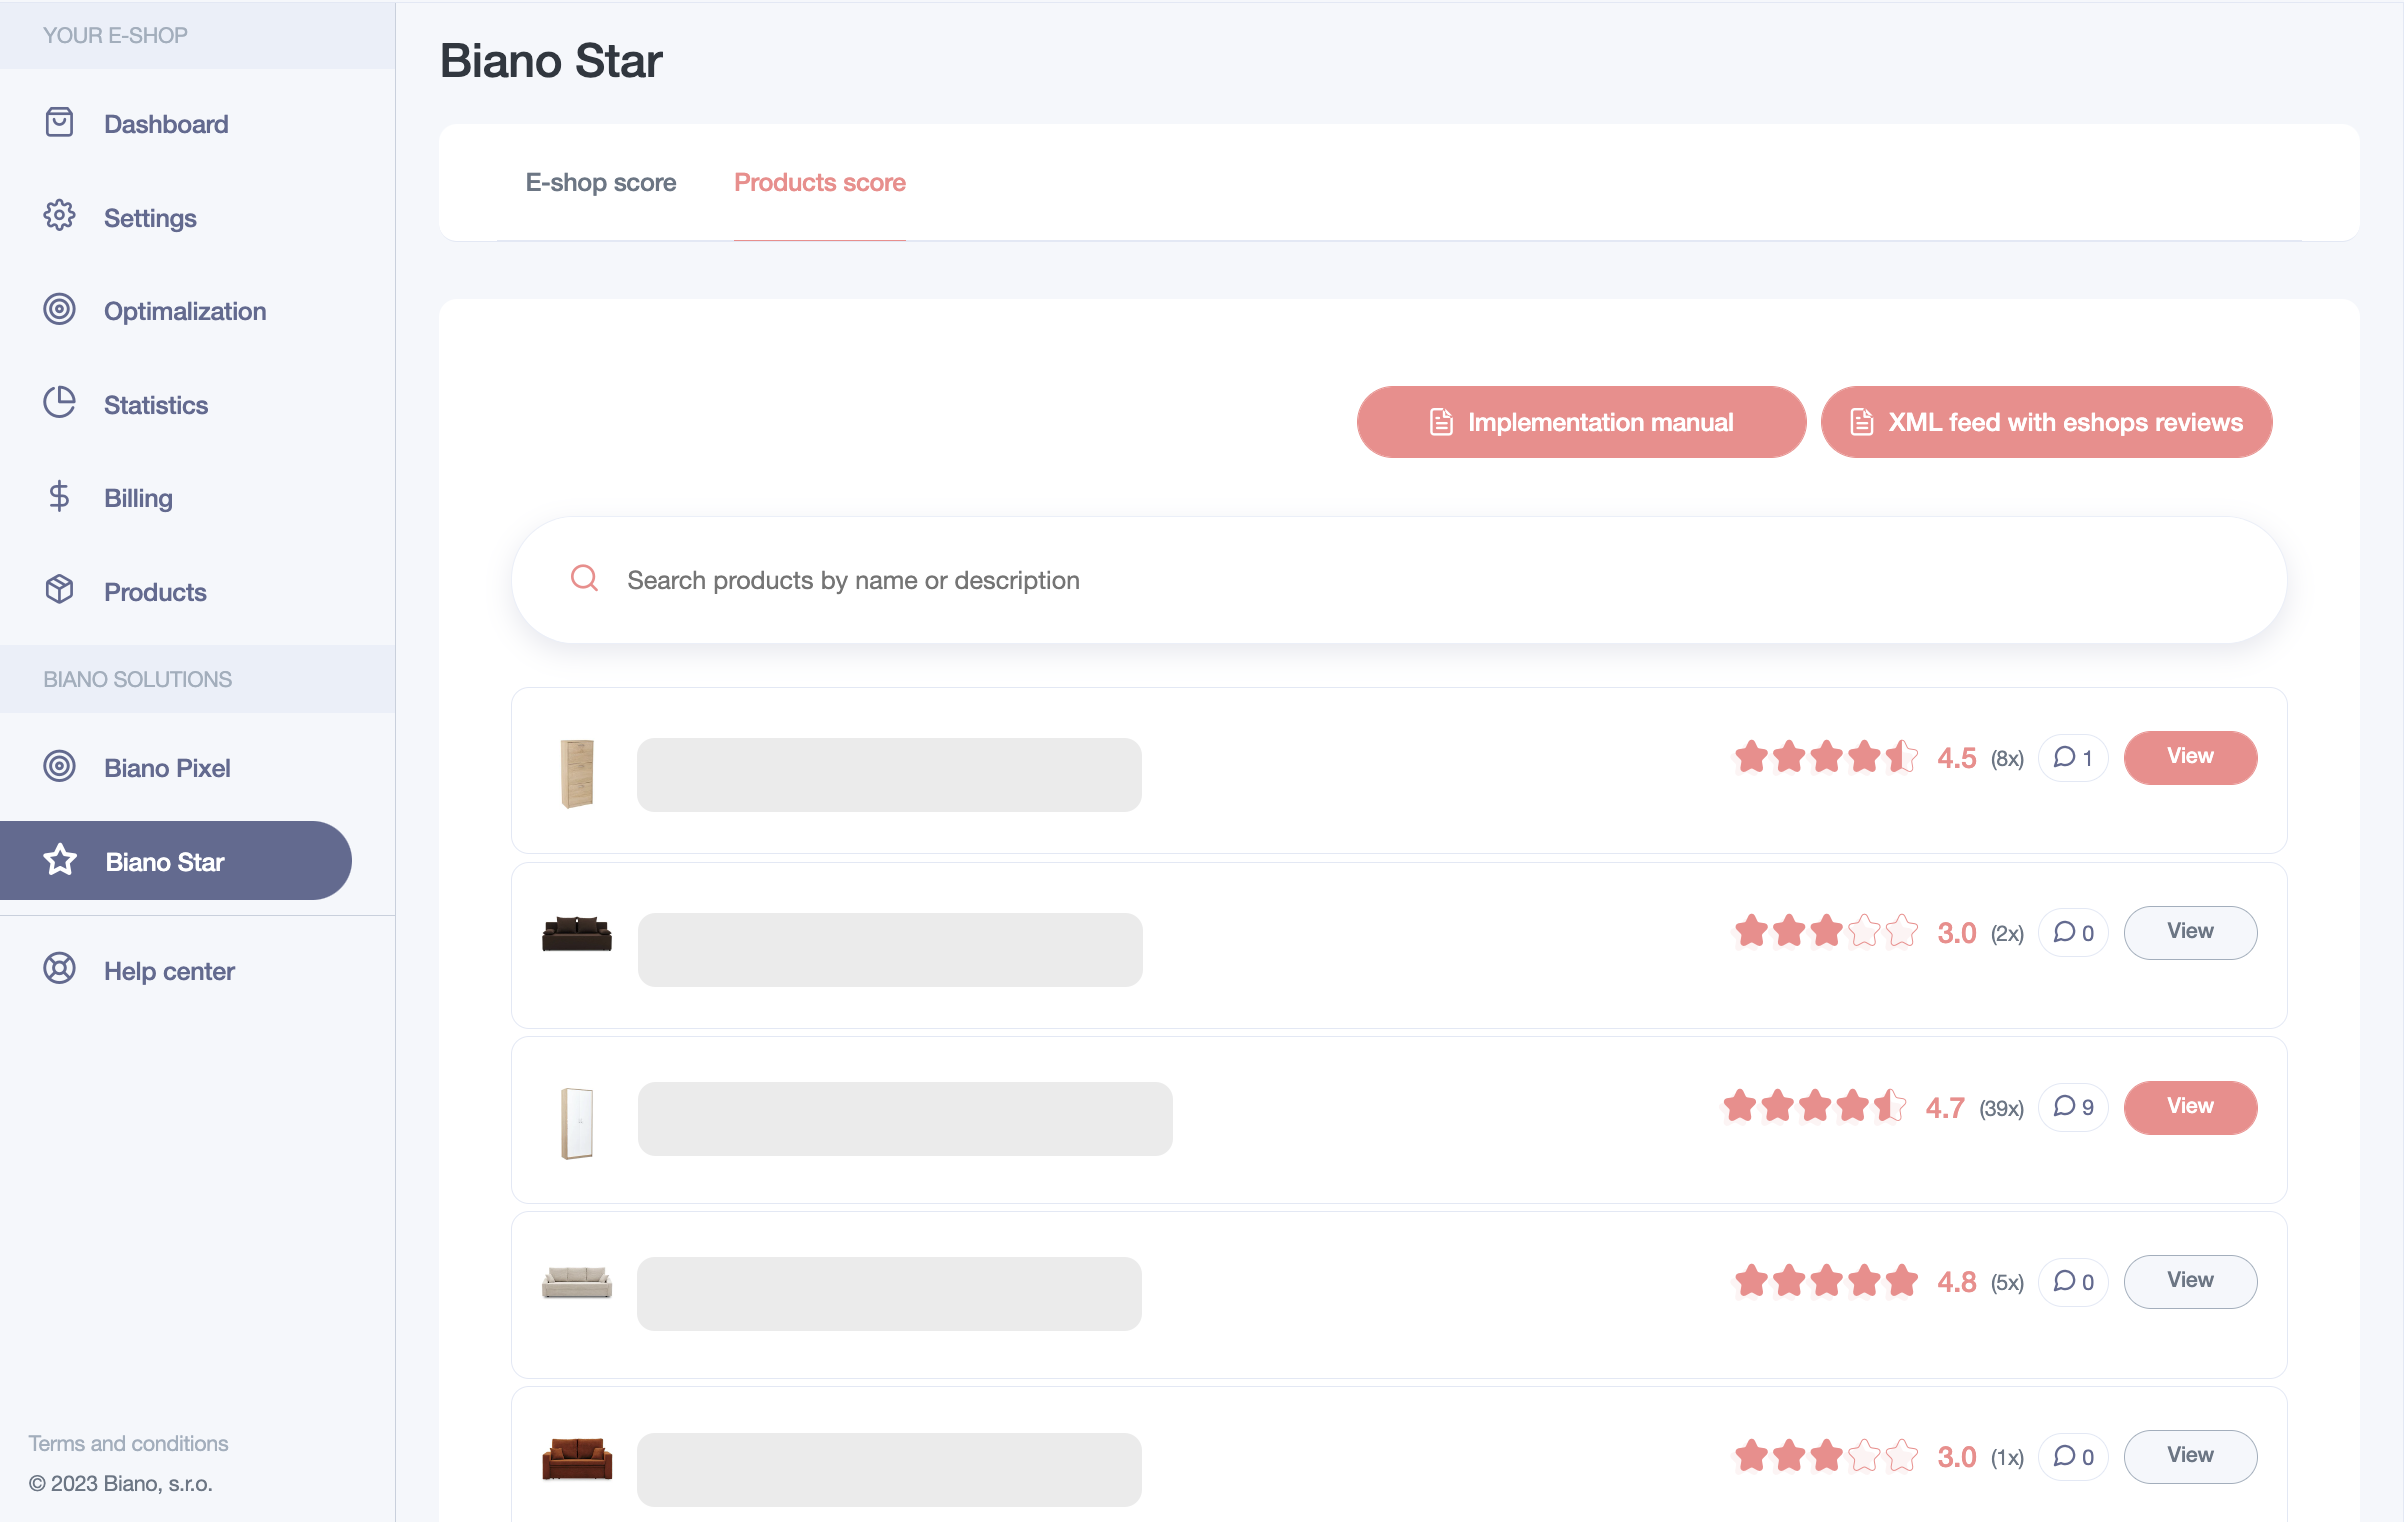Open Help center
This screenshot has width=2404, height=1522.
169,971
